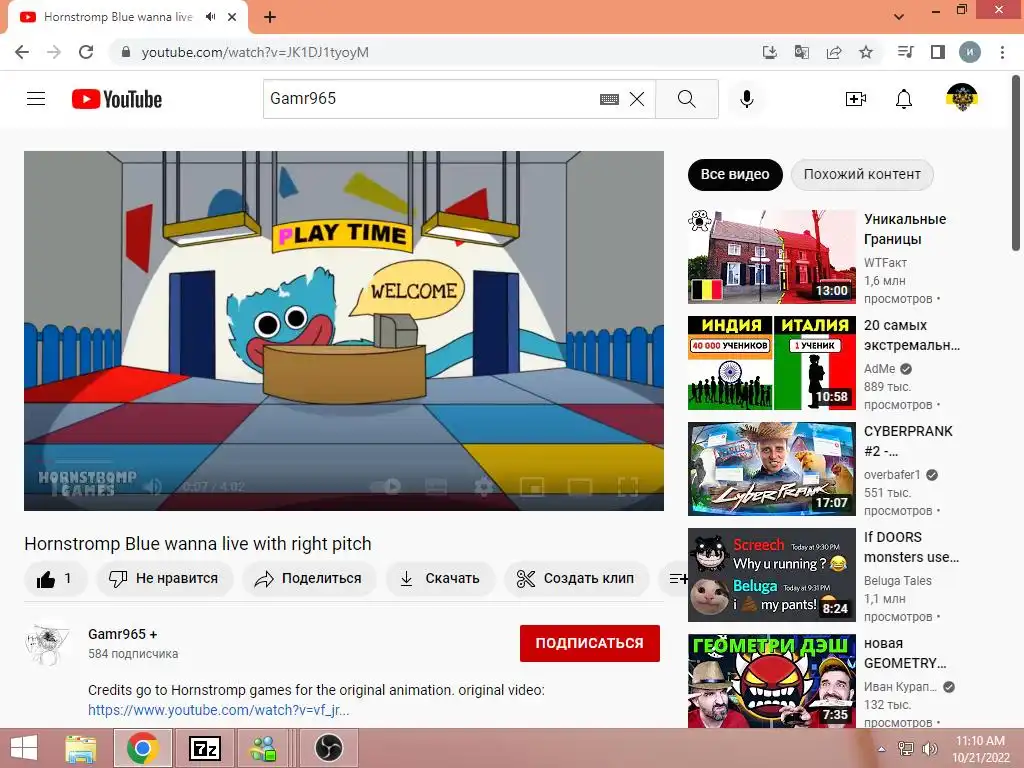The image size is (1024, 768).
Task: Open '20 самых экстремальн...' video title
Action: (912, 335)
